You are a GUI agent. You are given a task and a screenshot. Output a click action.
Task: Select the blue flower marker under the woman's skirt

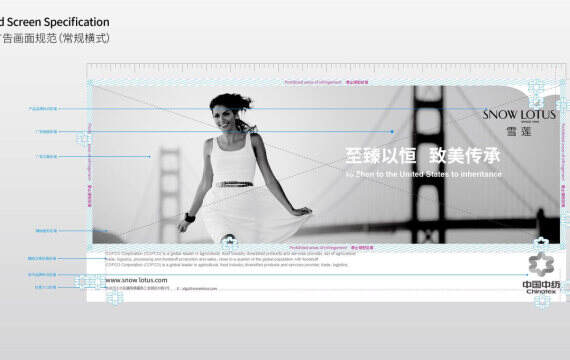pyautogui.click(x=229, y=241)
